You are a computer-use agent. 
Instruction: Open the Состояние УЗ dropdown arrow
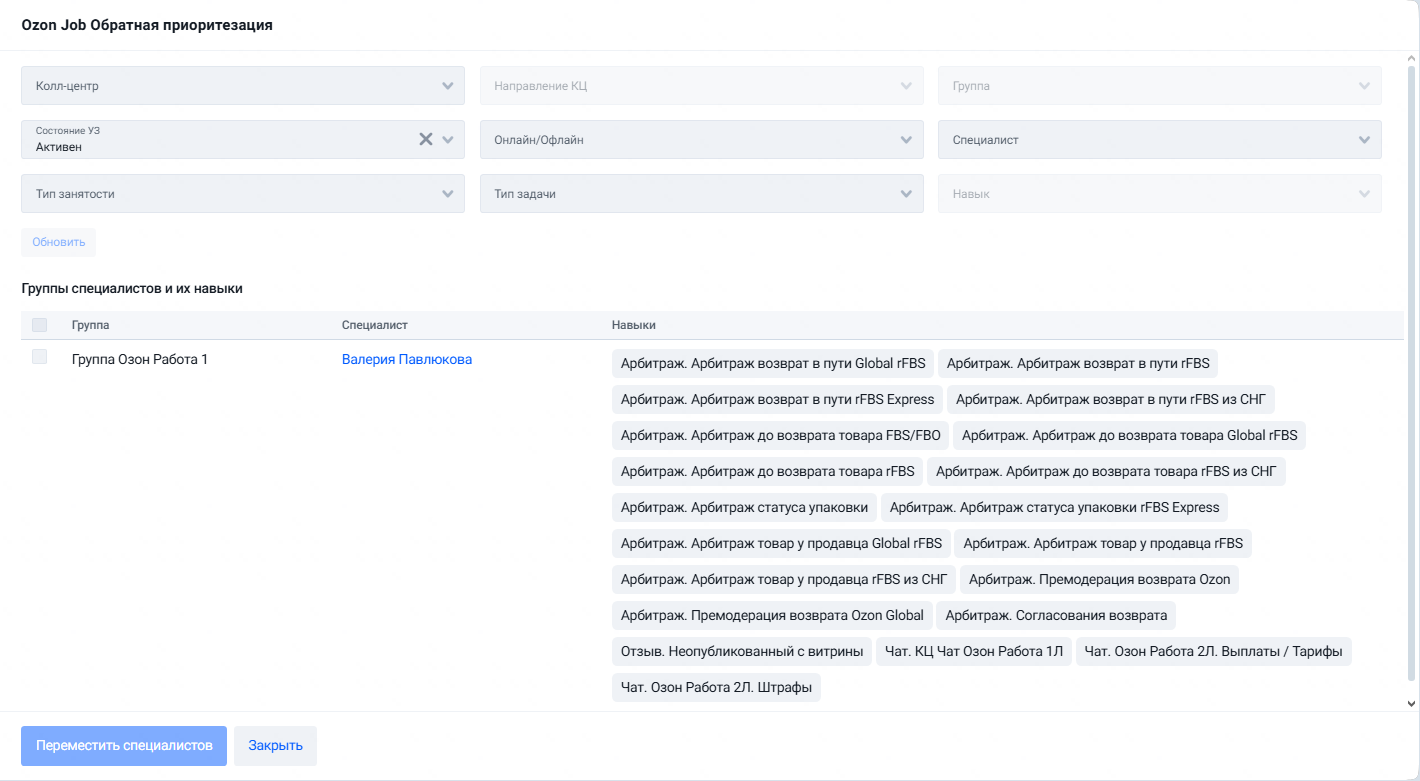tap(448, 140)
